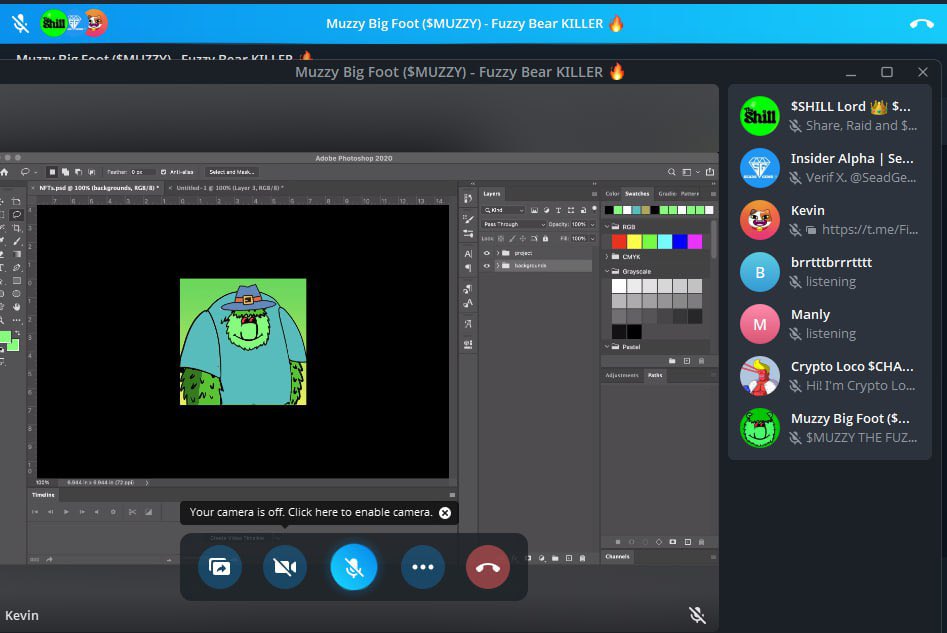This screenshot has height=633, width=947.
Task: Enable camera with the crossed camera button
Action: tap(284, 567)
